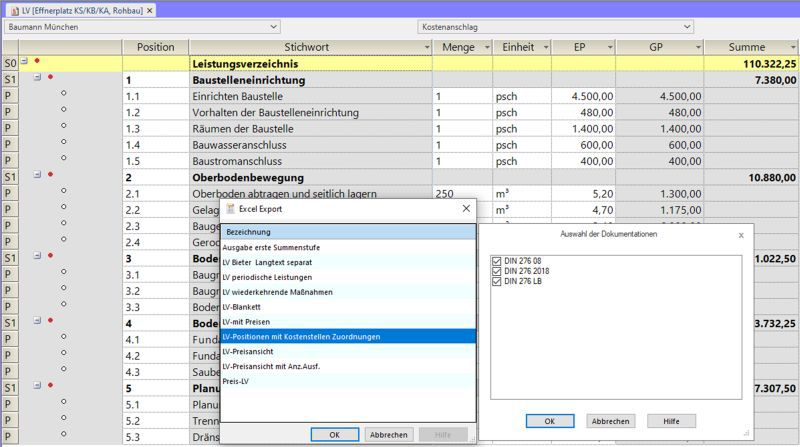The width and height of the screenshot is (800, 447).
Task: Select Preis-LV export template
Action: [238, 381]
